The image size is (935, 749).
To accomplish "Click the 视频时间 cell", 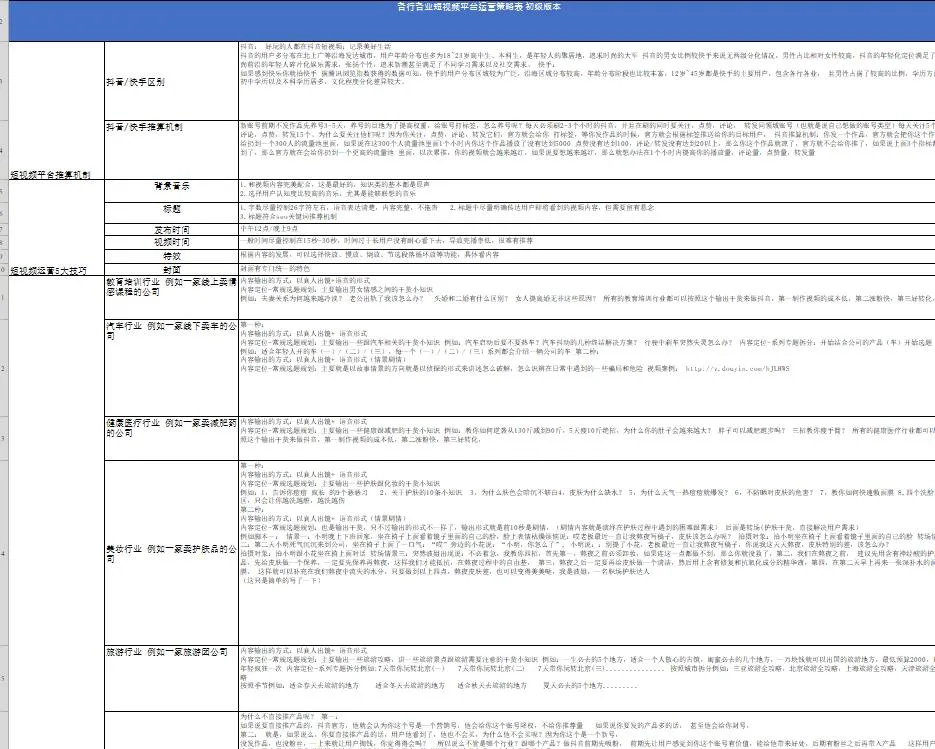I will tap(171, 241).
